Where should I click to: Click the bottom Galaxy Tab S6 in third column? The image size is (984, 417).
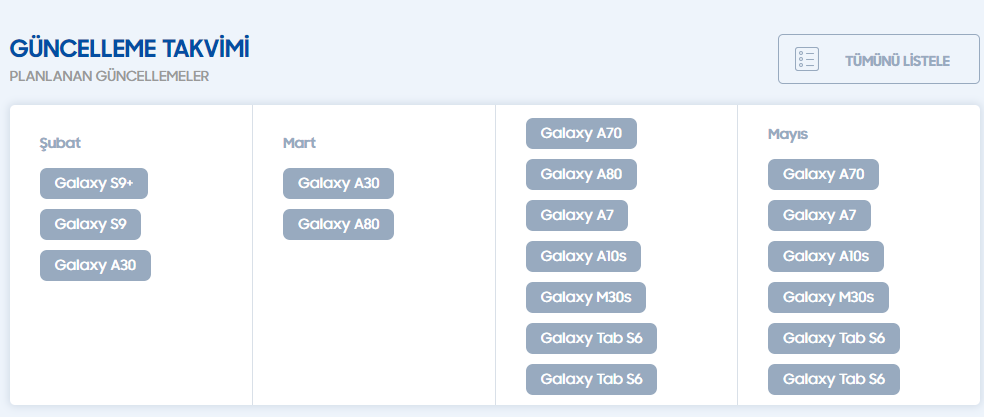tap(591, 379)
